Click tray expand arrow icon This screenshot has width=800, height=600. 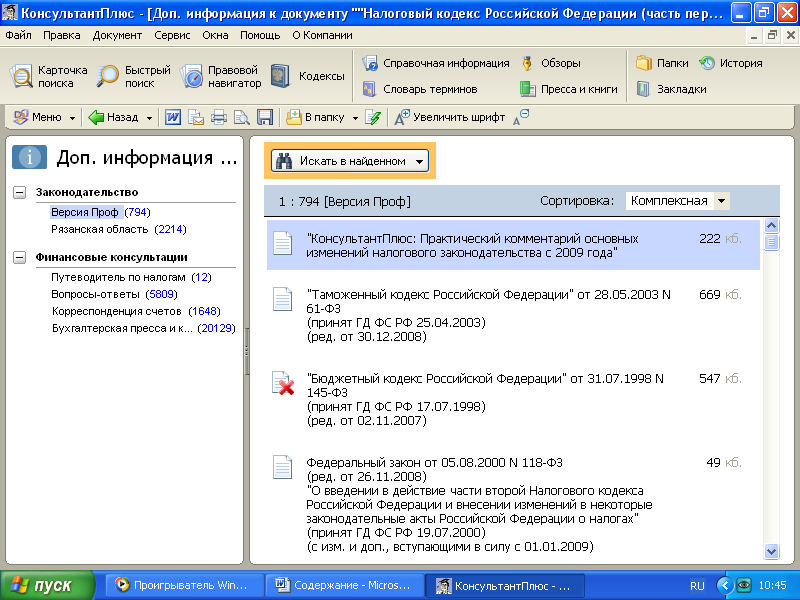click(724, 585)
